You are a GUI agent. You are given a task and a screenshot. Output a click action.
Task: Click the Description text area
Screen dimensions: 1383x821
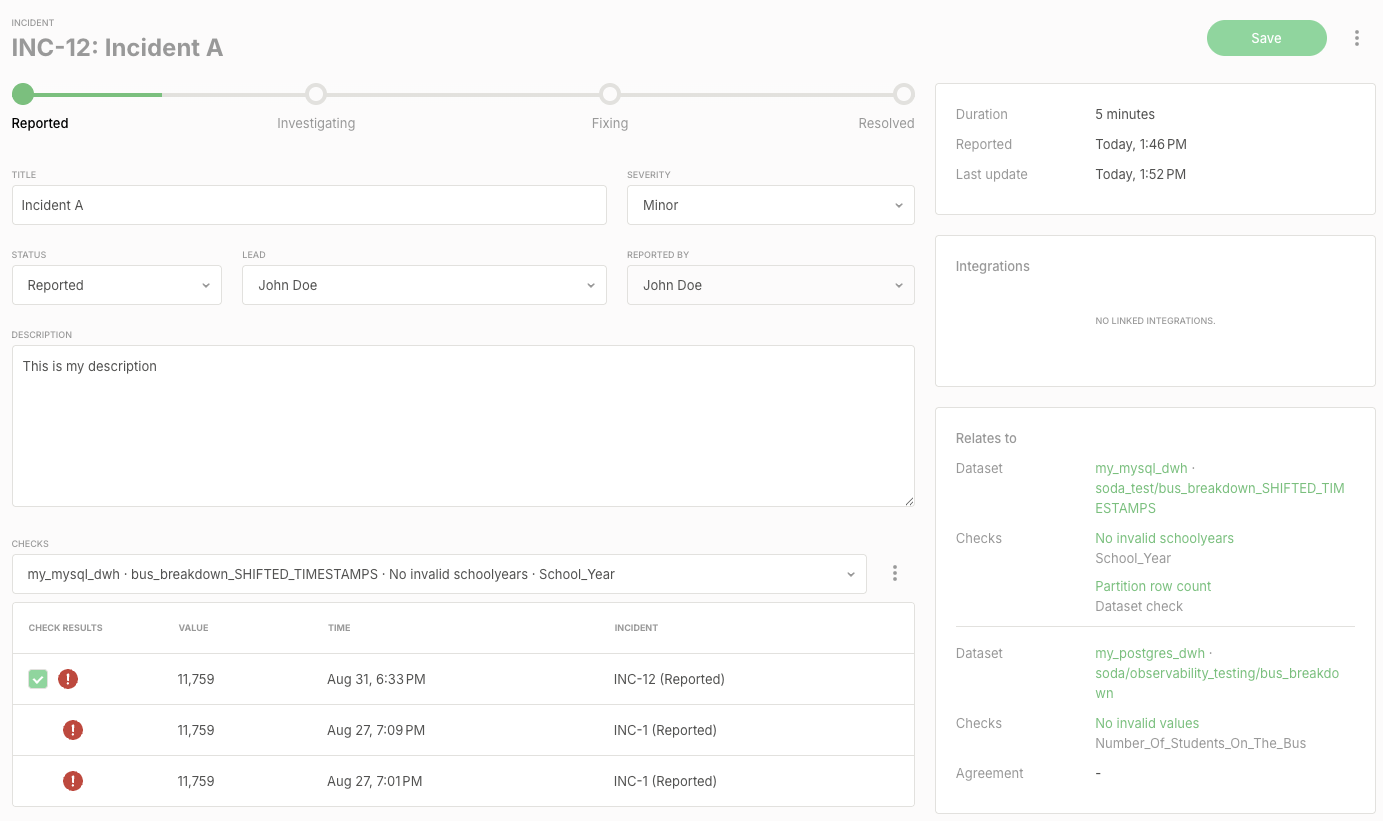463,426
